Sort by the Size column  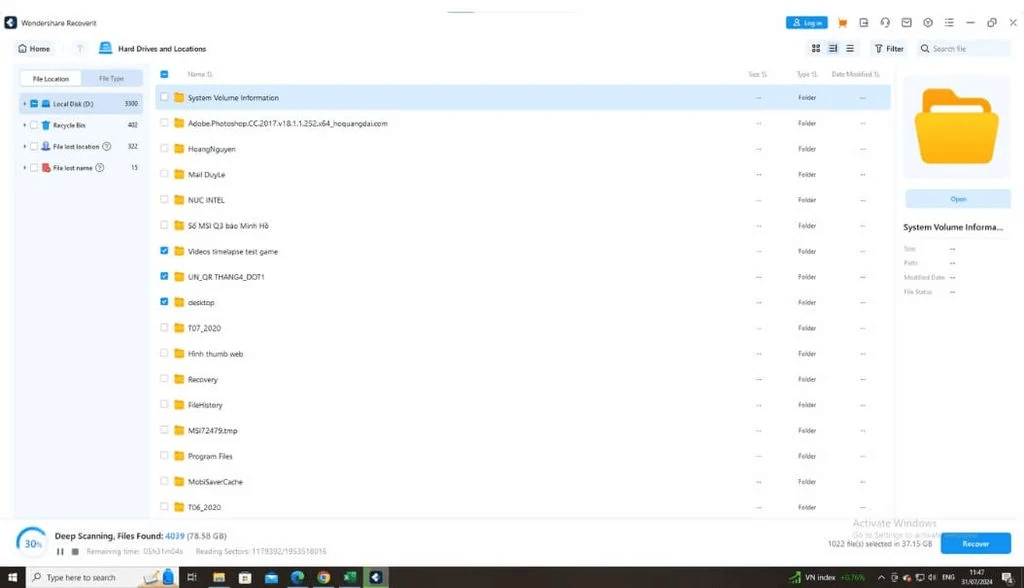[758, 74]
